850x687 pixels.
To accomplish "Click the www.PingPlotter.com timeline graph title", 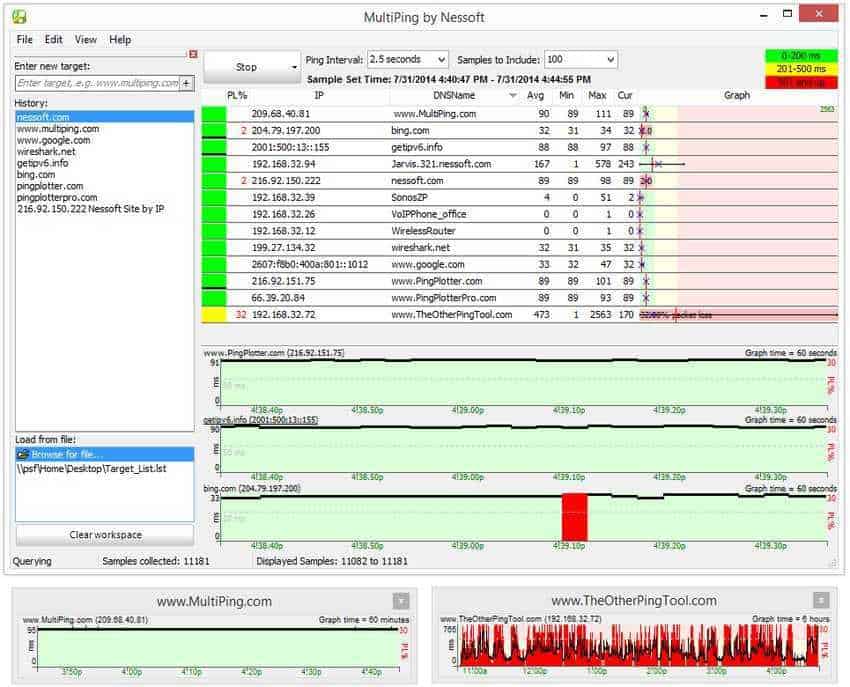I will (x=274, y=353).
